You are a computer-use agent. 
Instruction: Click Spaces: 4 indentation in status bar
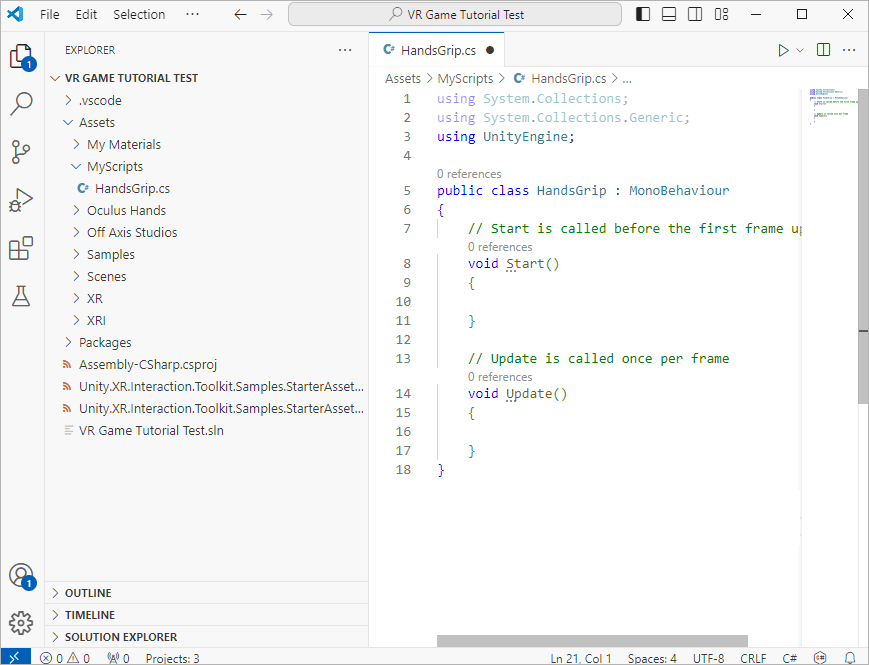point(652,658)
